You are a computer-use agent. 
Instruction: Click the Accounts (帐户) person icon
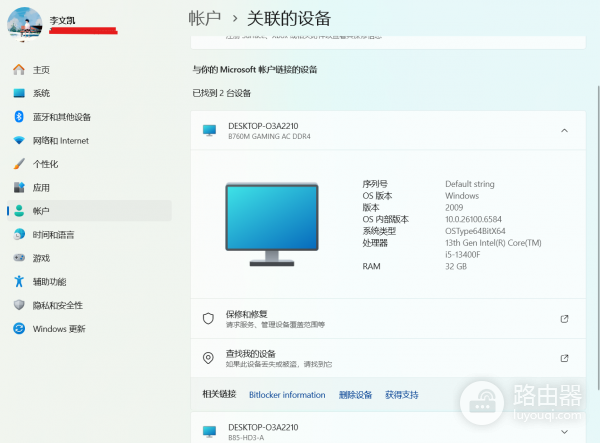pos(19,211)
